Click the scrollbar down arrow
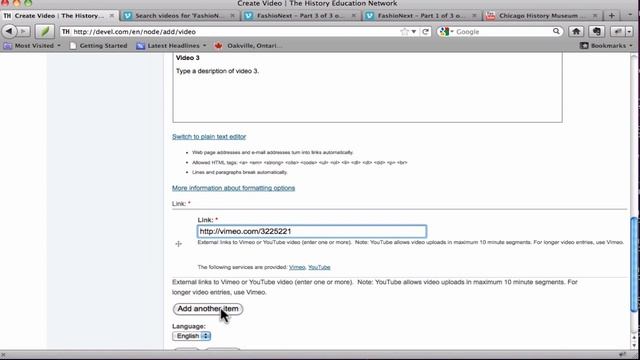This screenshot has width=640, height=360. click(x=634, y=346)
